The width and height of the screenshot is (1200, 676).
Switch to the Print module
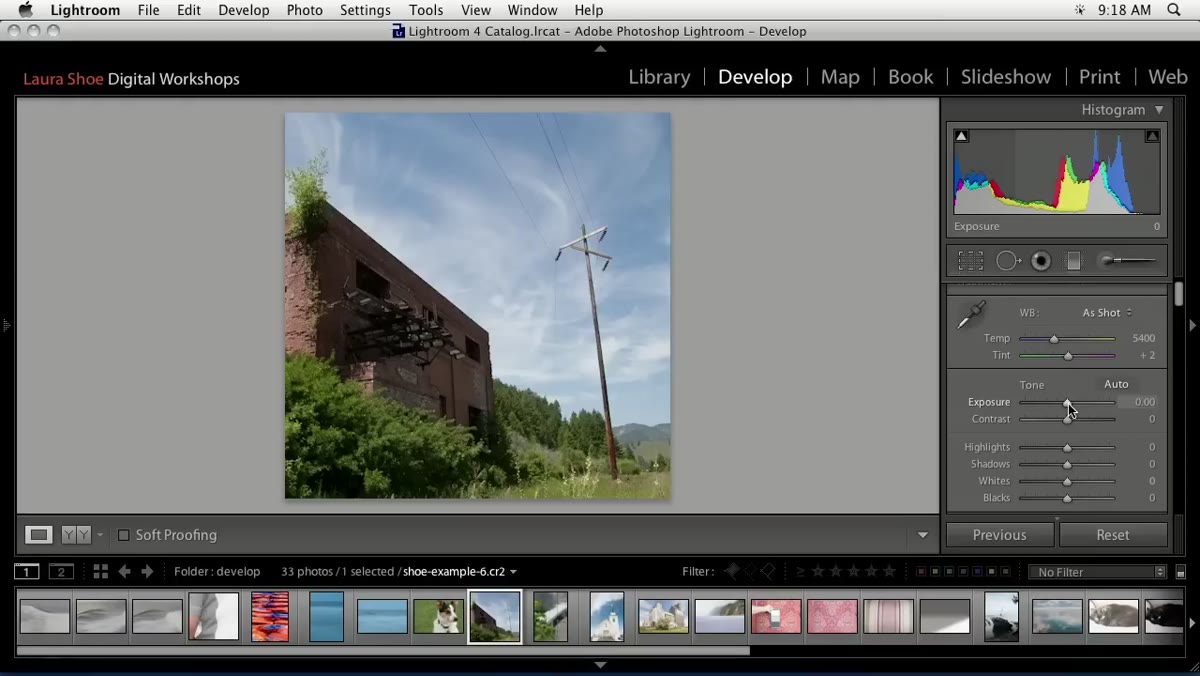(1099, 77)
